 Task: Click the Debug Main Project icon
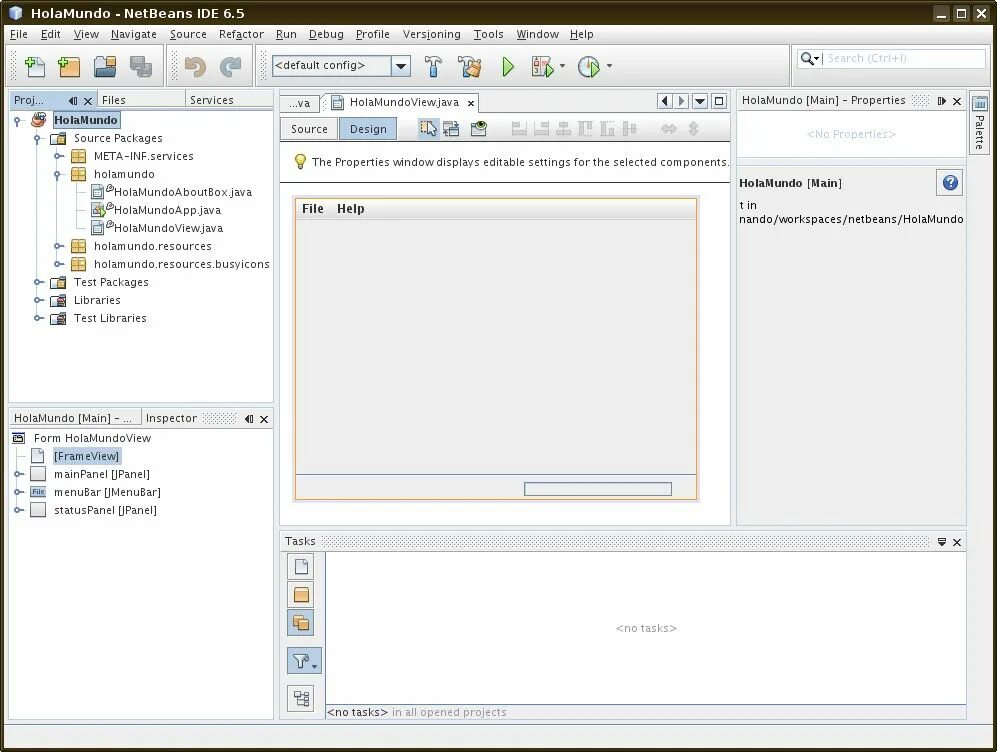click(542, 66)
